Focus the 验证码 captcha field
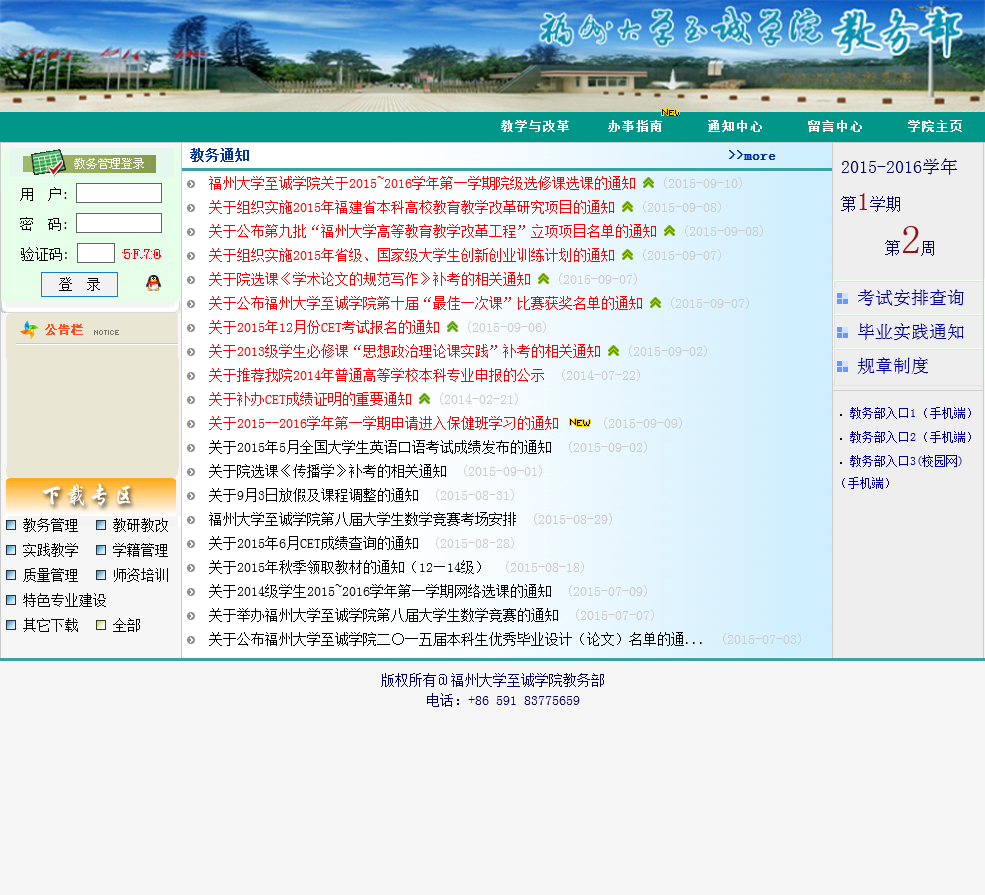This screenshot has height=895, width=985. pyautogui.click(x=95, y=253)
